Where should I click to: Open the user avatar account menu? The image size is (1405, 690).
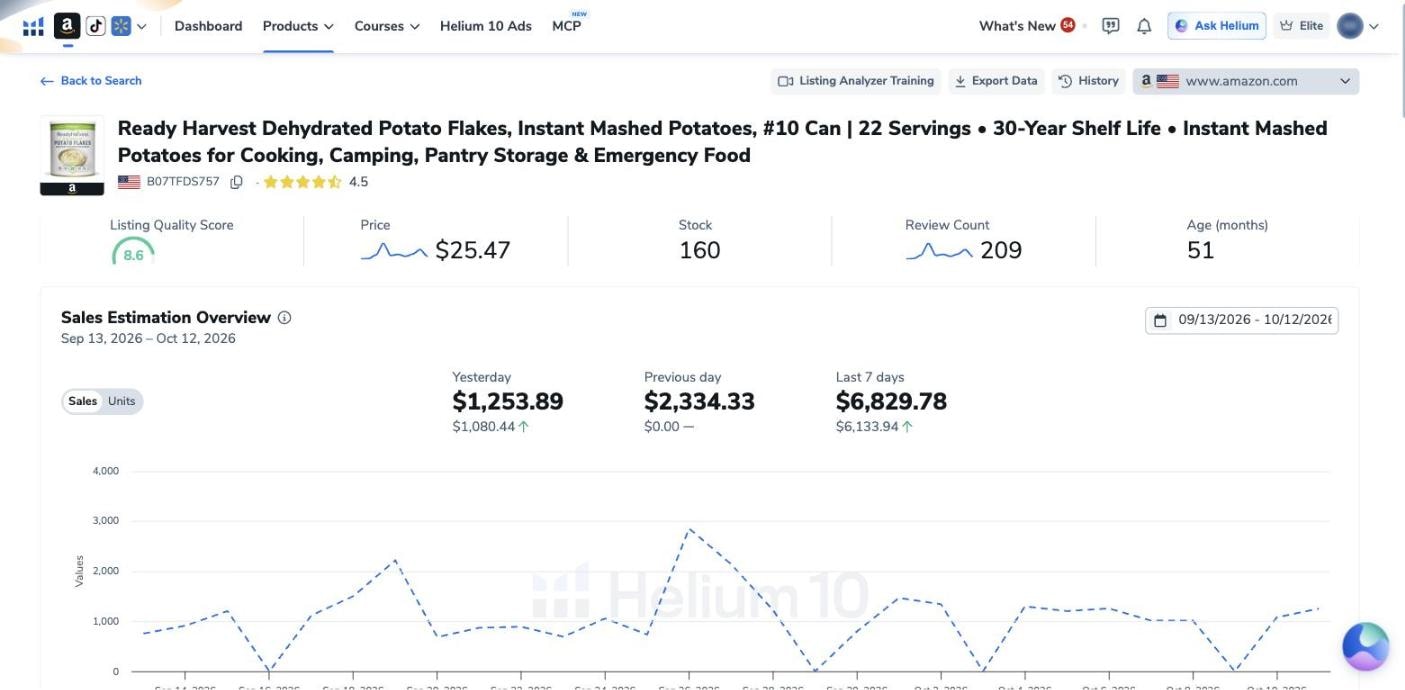(x=1358, y=26)
